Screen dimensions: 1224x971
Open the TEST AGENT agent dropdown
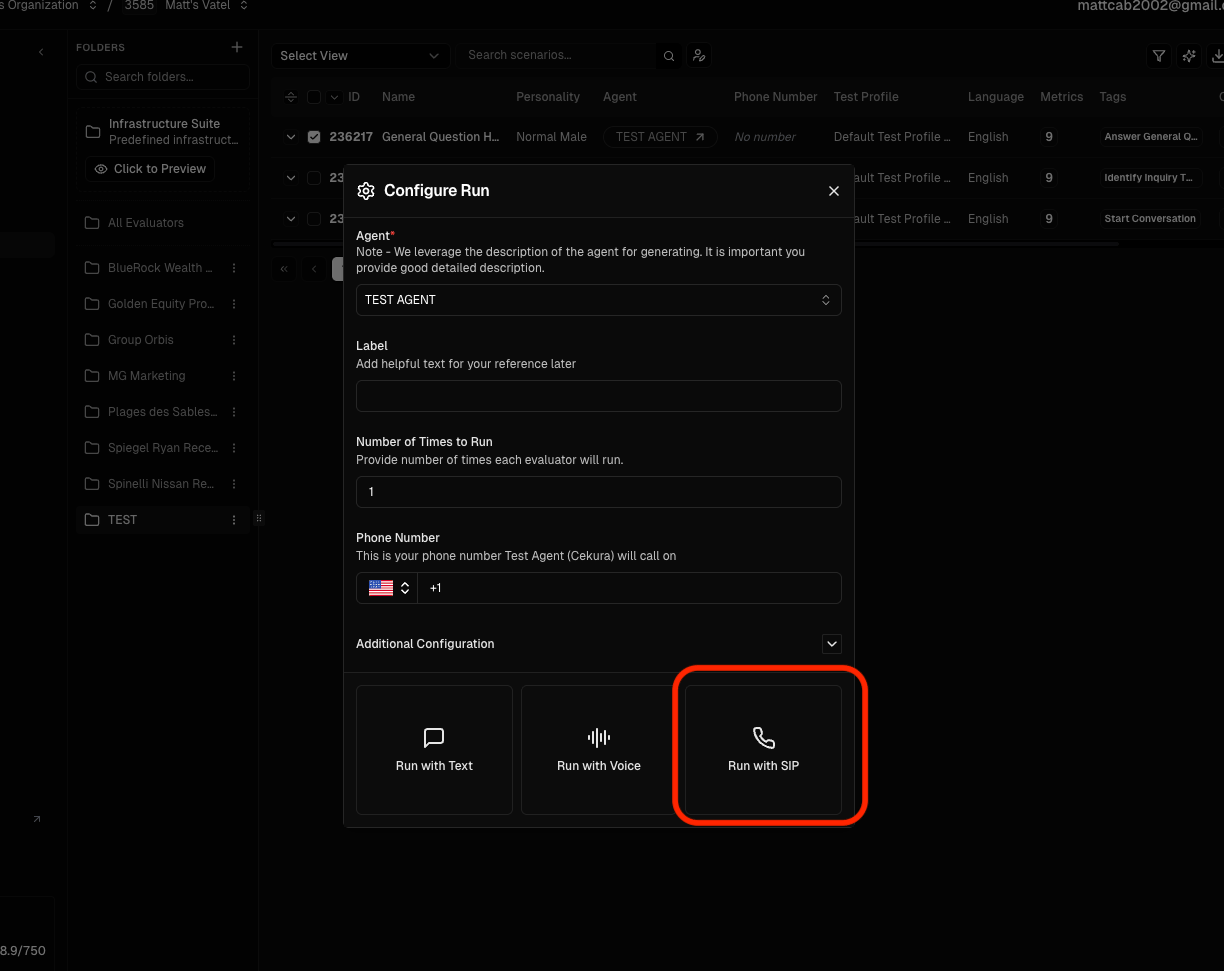598,300
